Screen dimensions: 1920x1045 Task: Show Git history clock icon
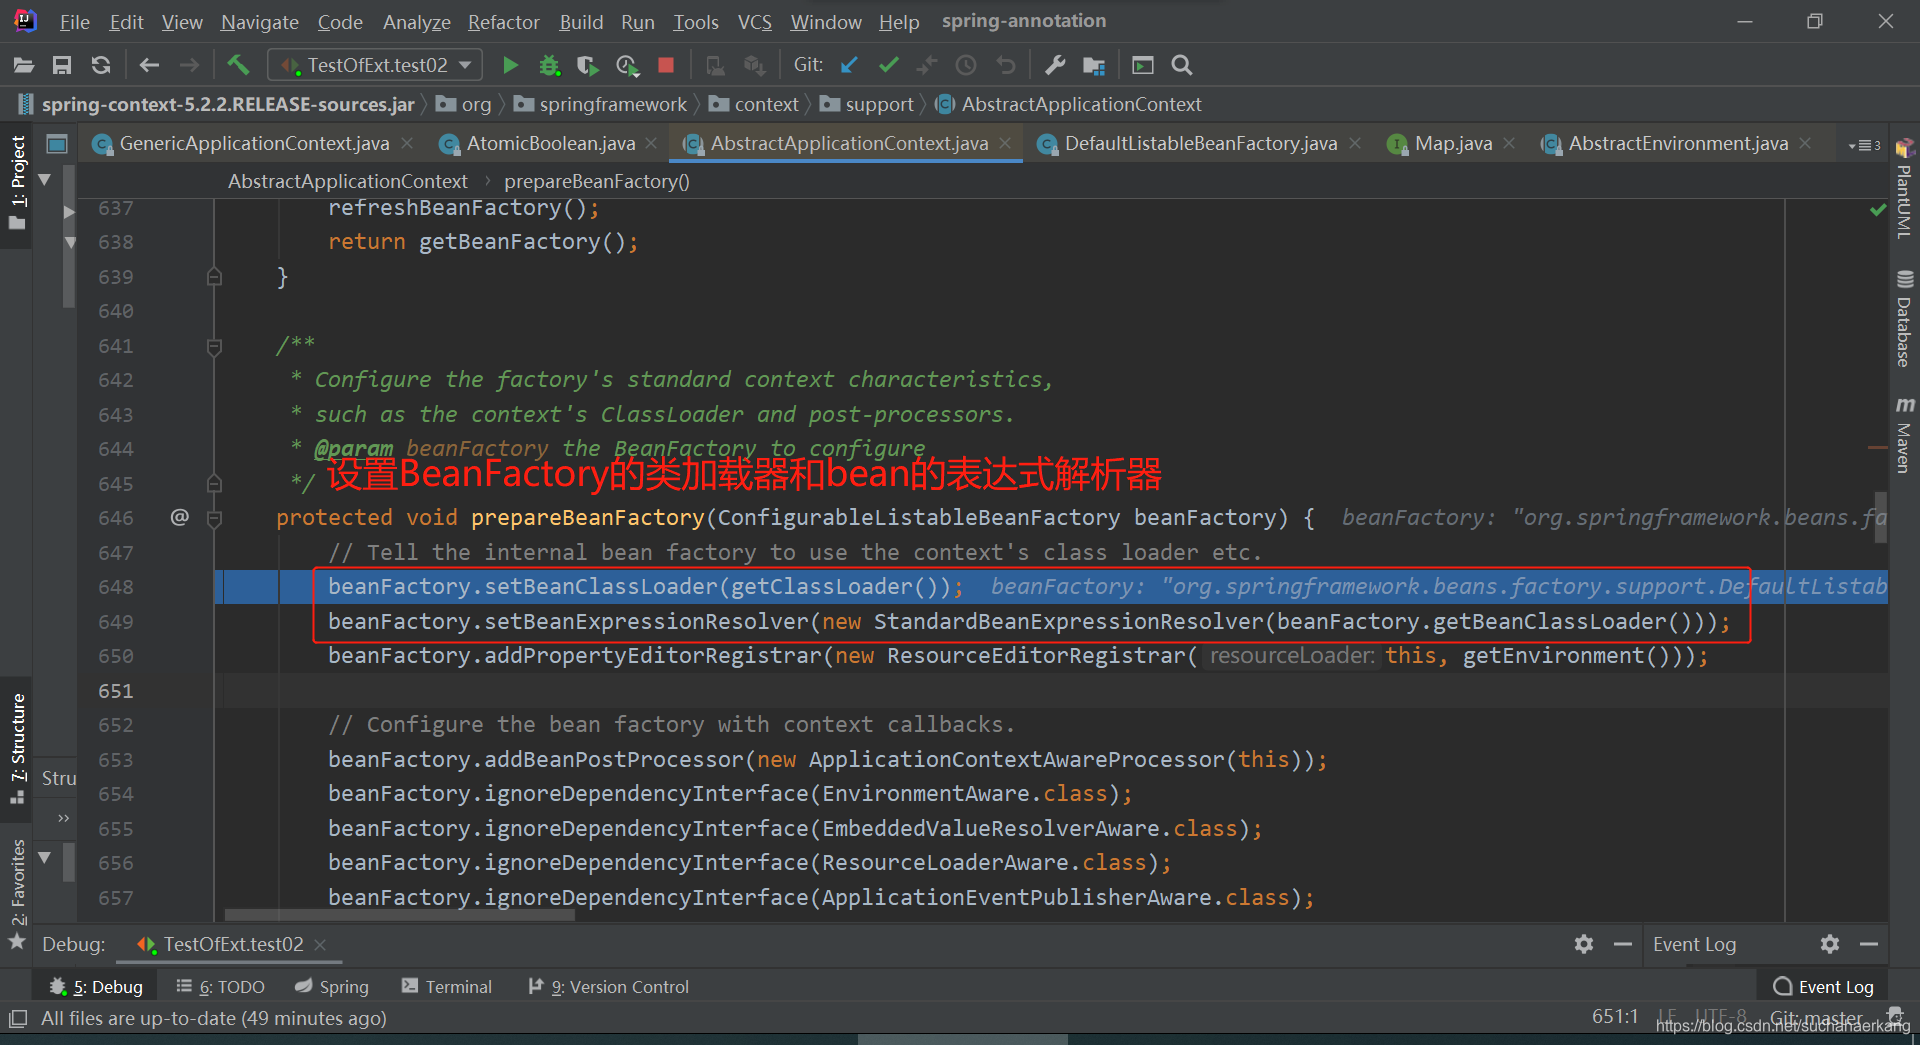[966, 66]
